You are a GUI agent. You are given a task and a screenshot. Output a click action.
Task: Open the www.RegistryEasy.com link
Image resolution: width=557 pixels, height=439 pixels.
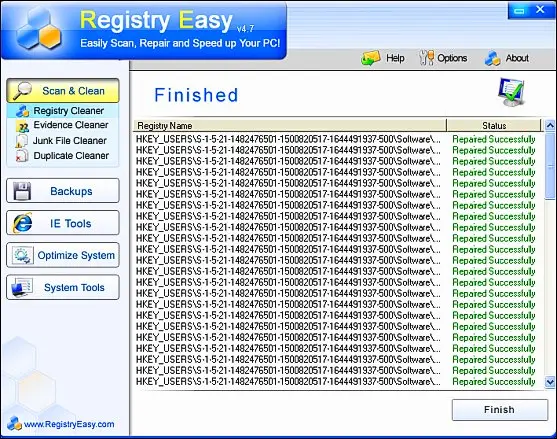coord(69,424)
